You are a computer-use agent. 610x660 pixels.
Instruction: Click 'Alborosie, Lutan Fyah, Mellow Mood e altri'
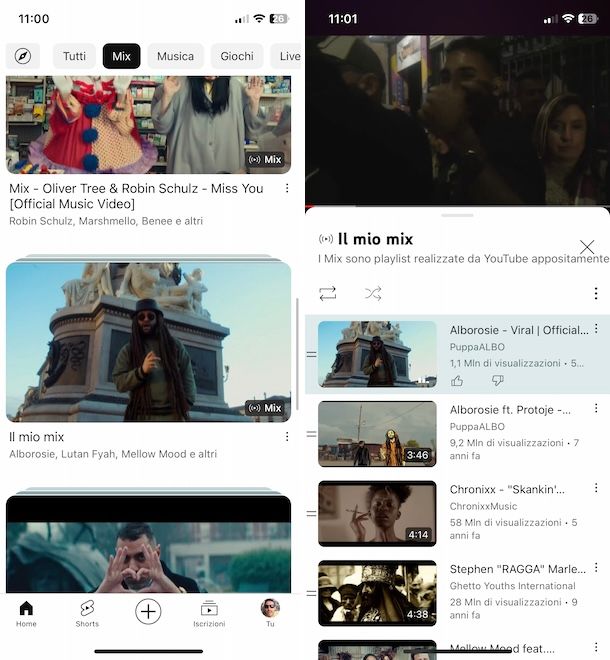tap(113, 454)
